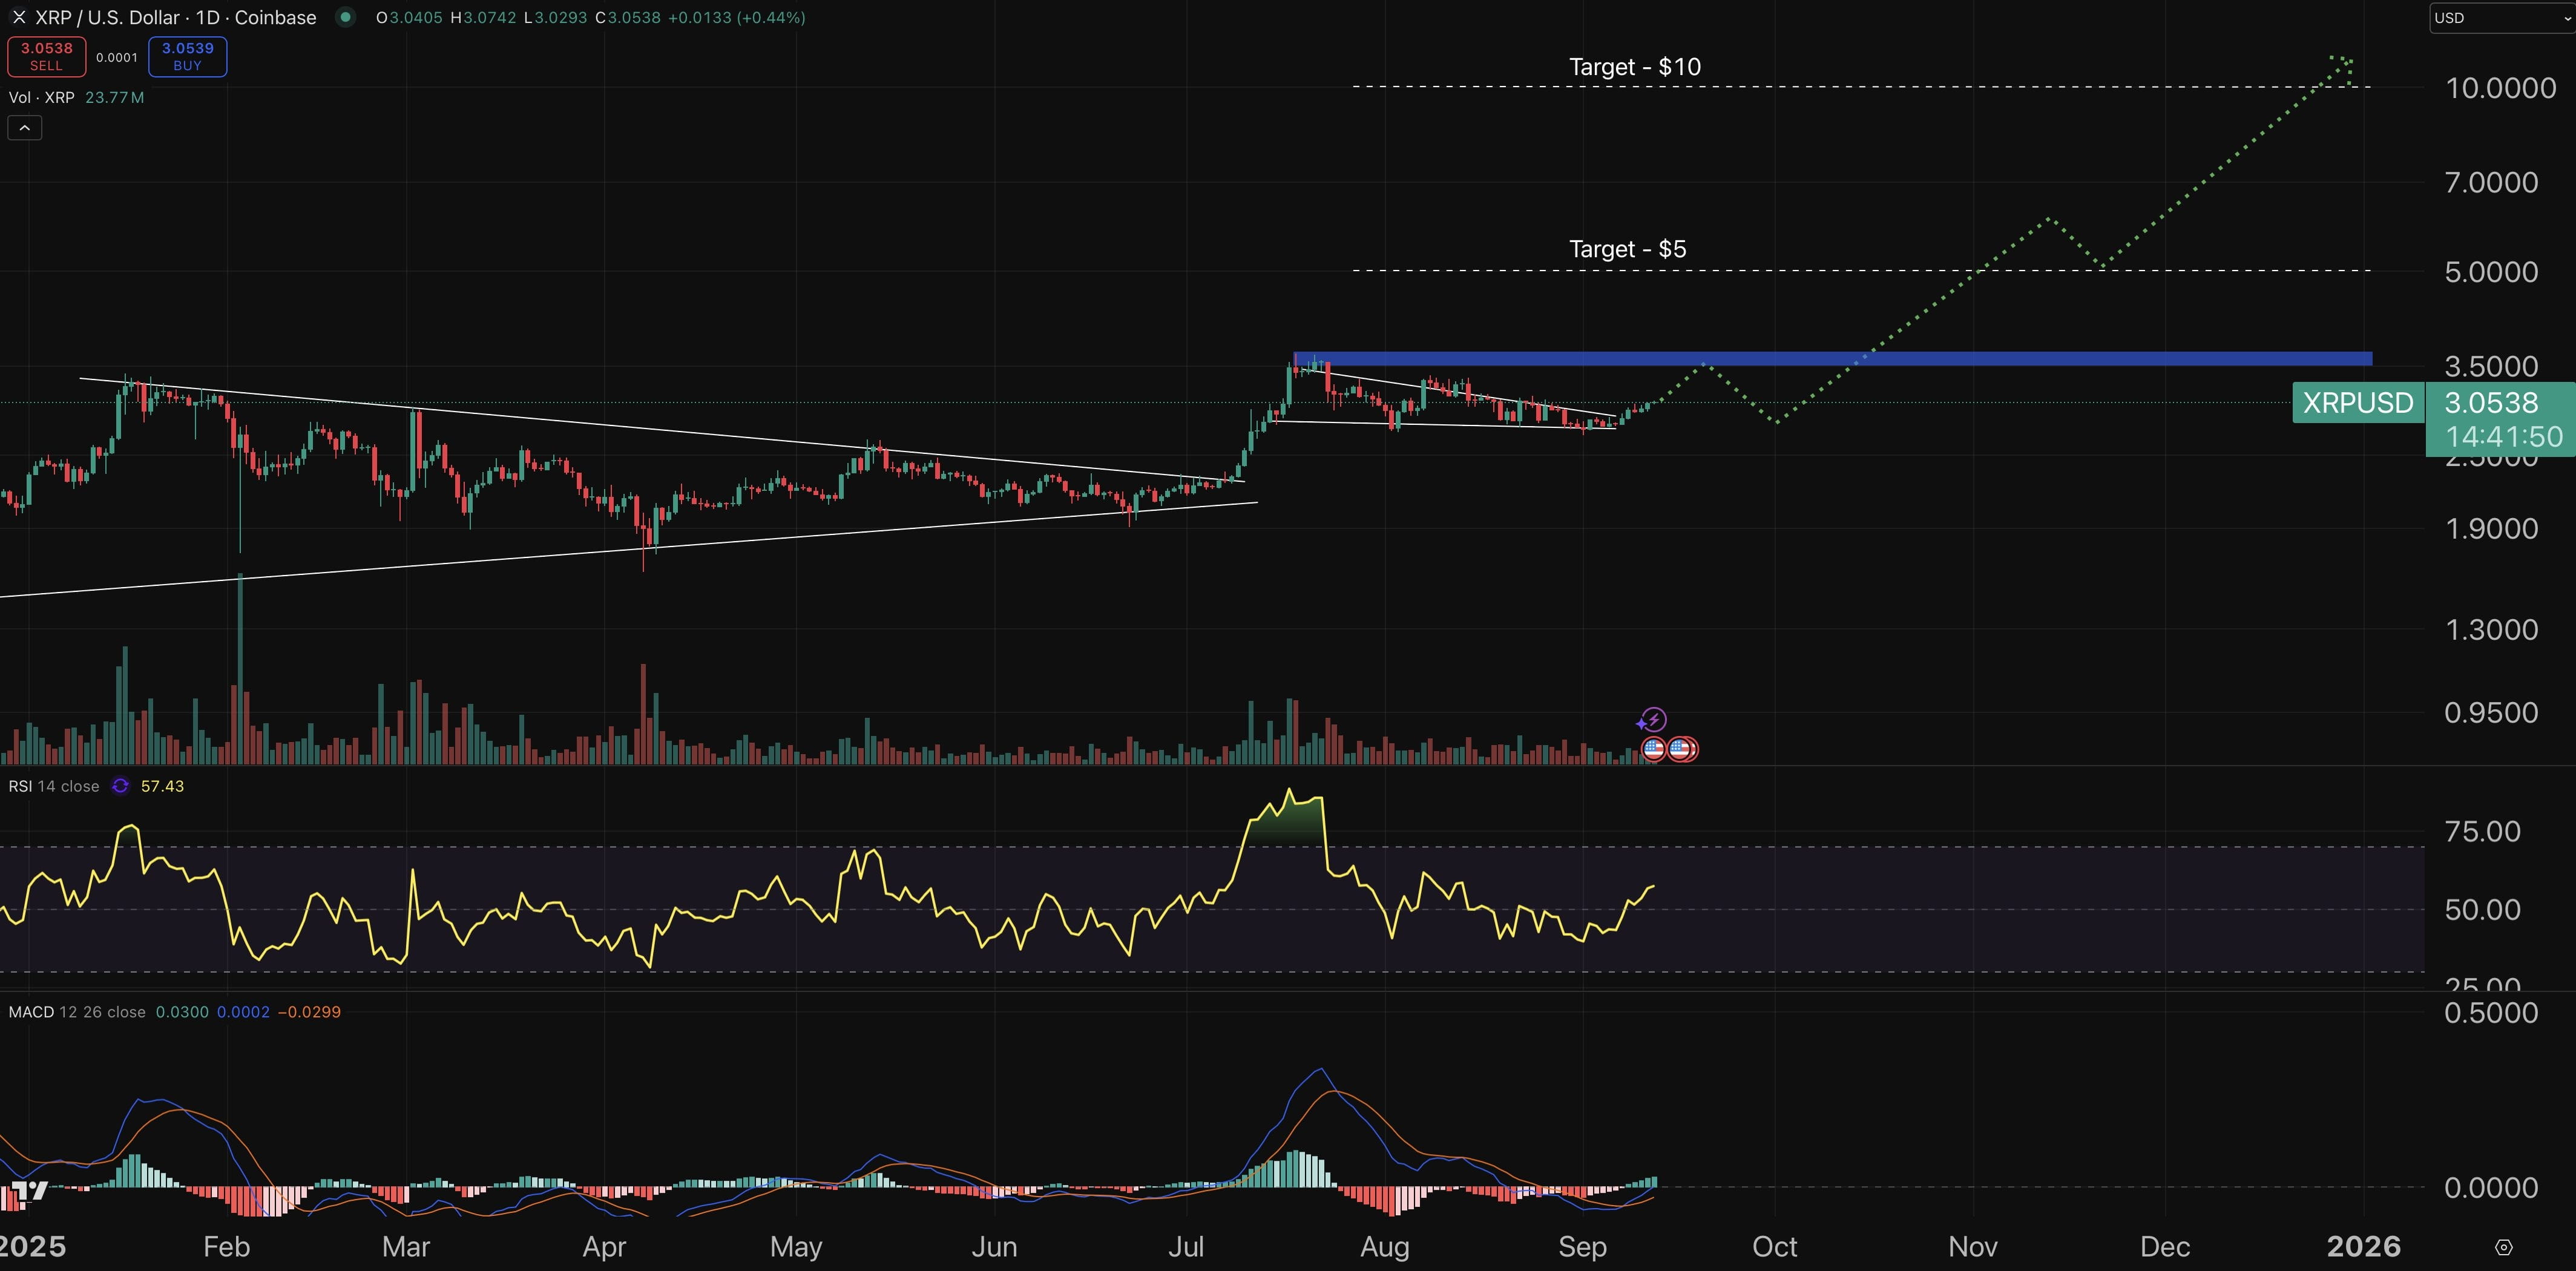This screenshot has width=2576, height=1271.
Task: Open the USD currency dropdown at top right
Action: click(x=2500, y=17)
